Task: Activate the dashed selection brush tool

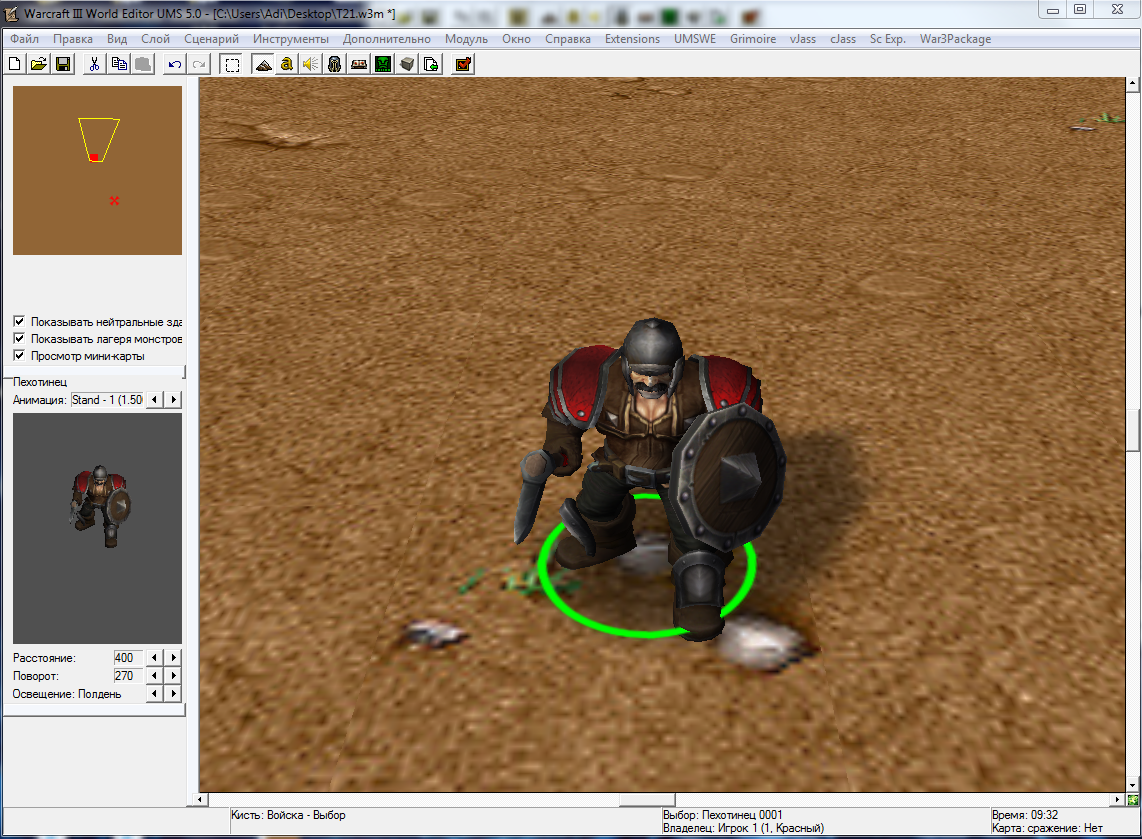Action: pyautogui.click(x=232, y=64)
